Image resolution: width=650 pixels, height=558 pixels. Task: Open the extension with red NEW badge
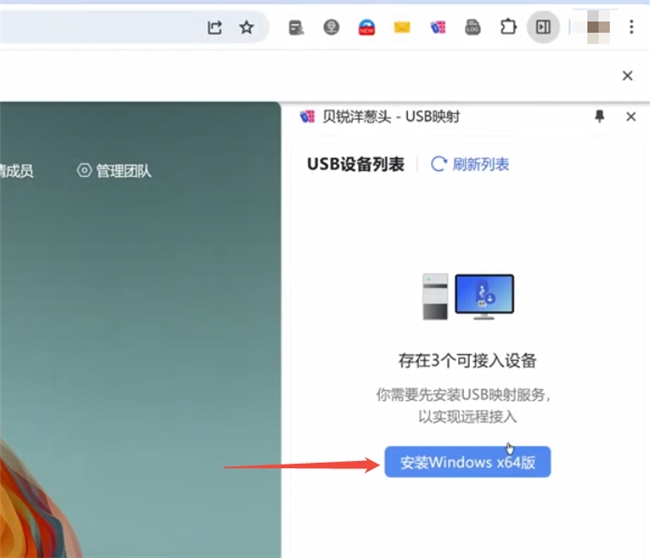click(x=367, y=28)
